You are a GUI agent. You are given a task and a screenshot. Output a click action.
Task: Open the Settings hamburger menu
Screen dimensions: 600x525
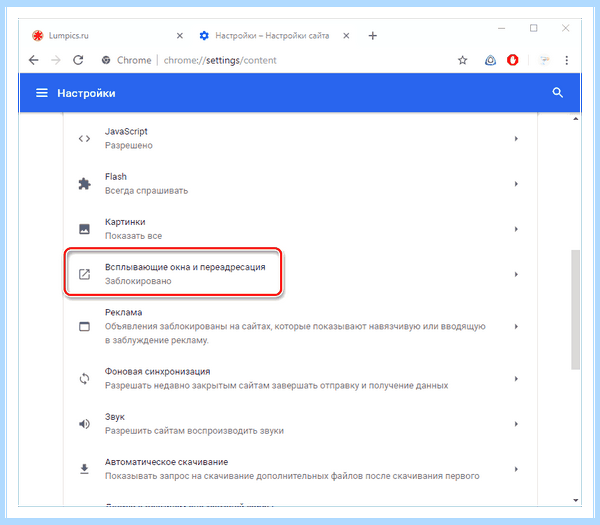(42, 93)
